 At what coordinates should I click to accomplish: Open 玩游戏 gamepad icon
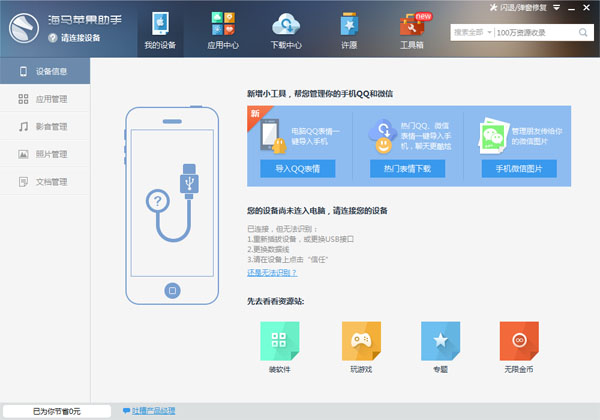tap(361, 343)
